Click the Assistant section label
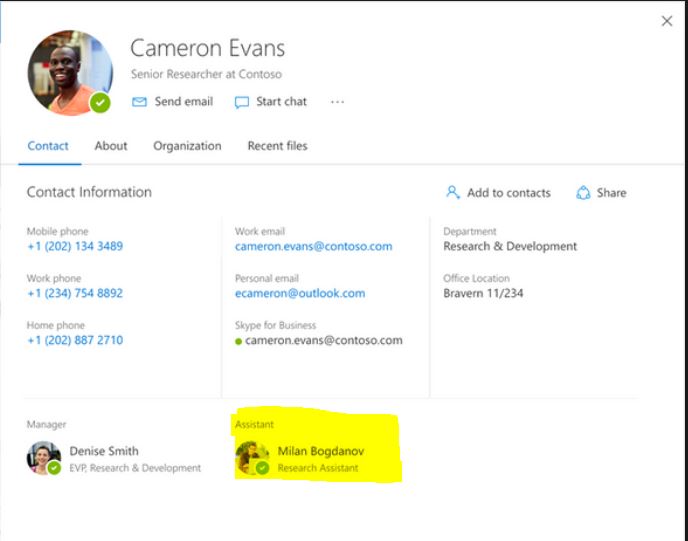The height and width of the screenshot is (541, 688). tap(254, 424)
